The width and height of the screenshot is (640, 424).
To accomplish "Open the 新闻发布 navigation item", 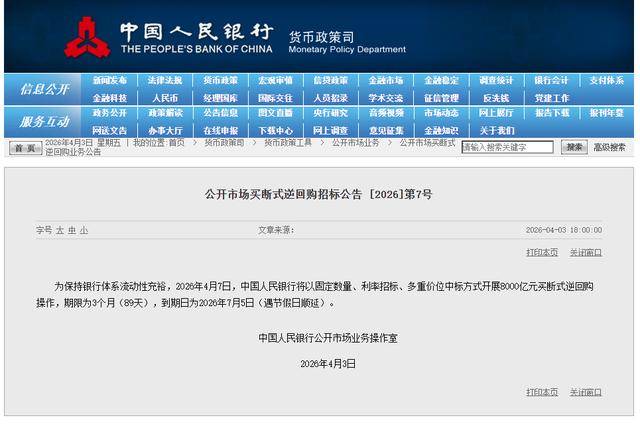I will [x=110, y=81].
